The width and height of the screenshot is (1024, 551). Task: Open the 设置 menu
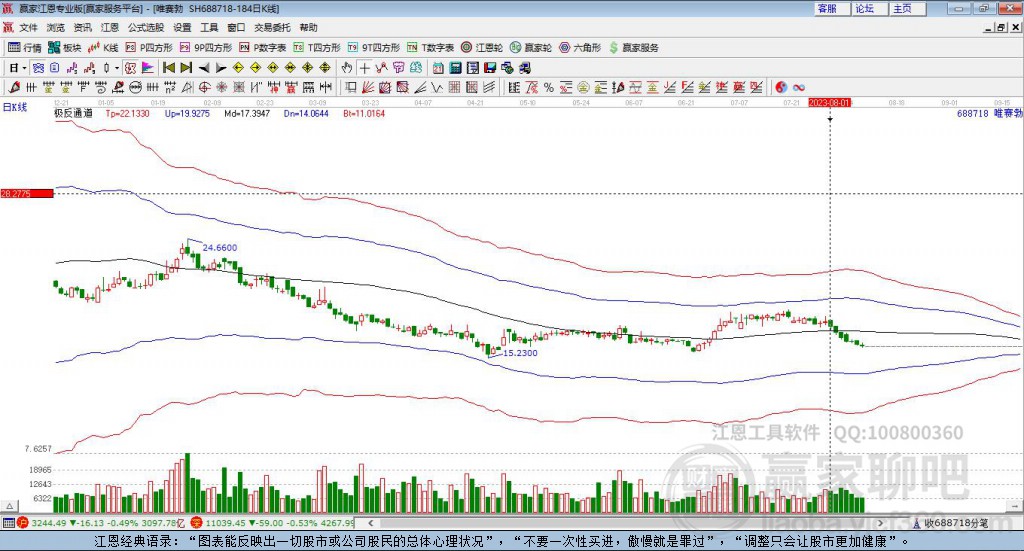point(182,27)
